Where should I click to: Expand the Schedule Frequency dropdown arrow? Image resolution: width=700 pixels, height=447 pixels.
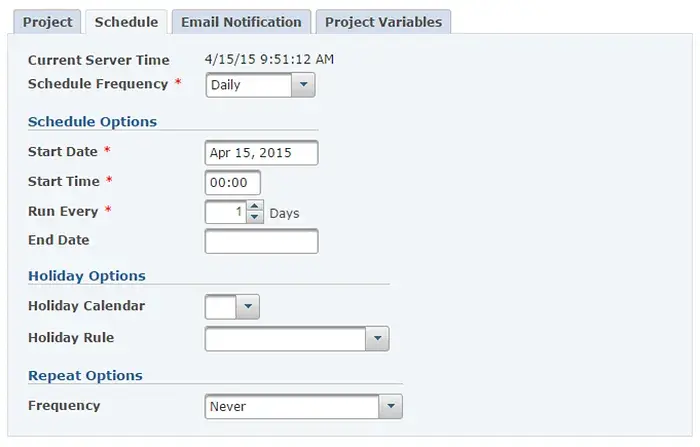pos(303,85)
